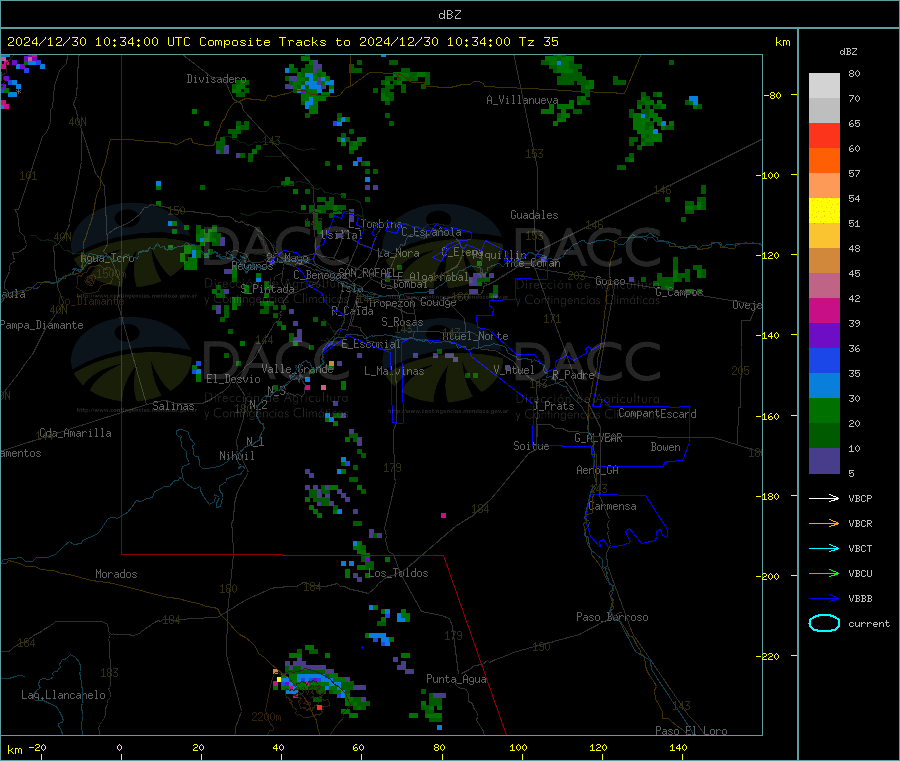Click the Lag.Llancanelo label

(63, 696)
